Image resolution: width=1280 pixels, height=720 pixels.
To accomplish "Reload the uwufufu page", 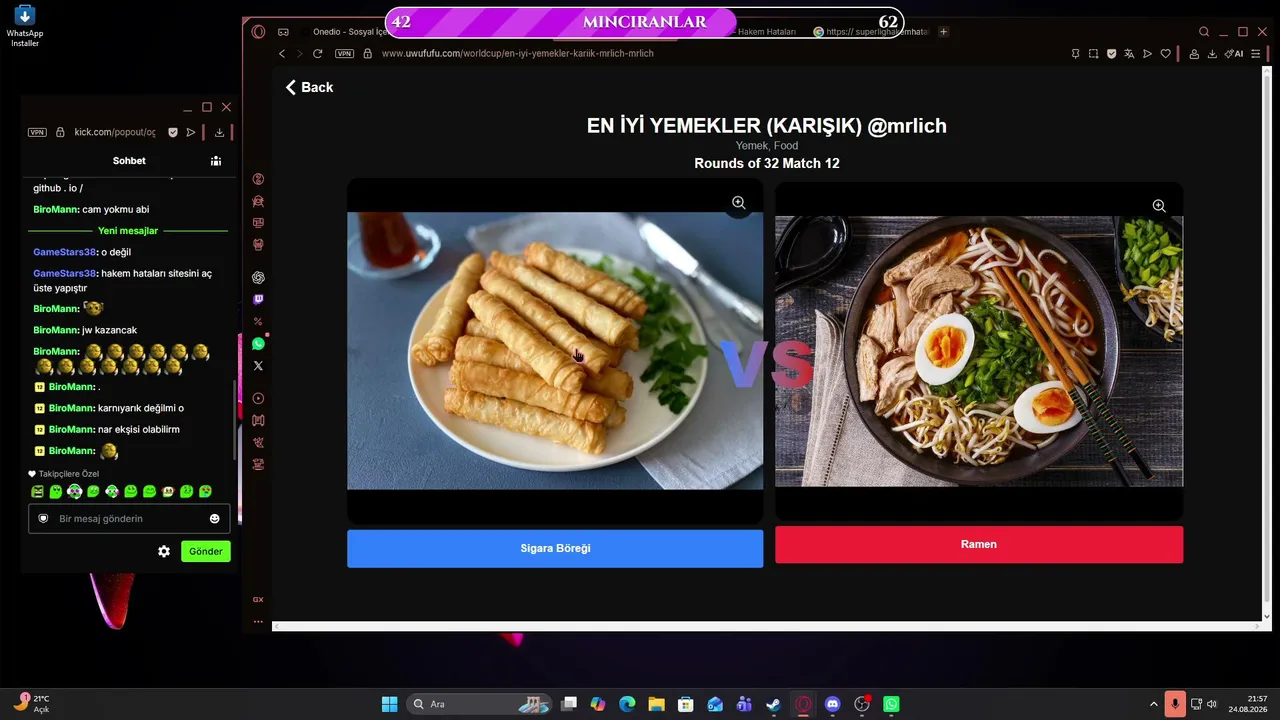I will coord(318,54).
